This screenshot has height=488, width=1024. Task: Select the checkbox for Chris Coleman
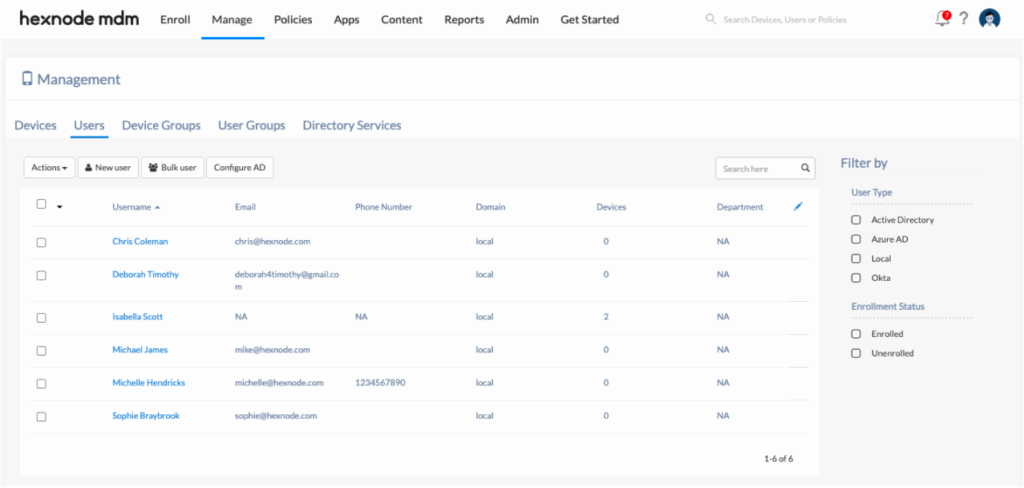point(41,242)
